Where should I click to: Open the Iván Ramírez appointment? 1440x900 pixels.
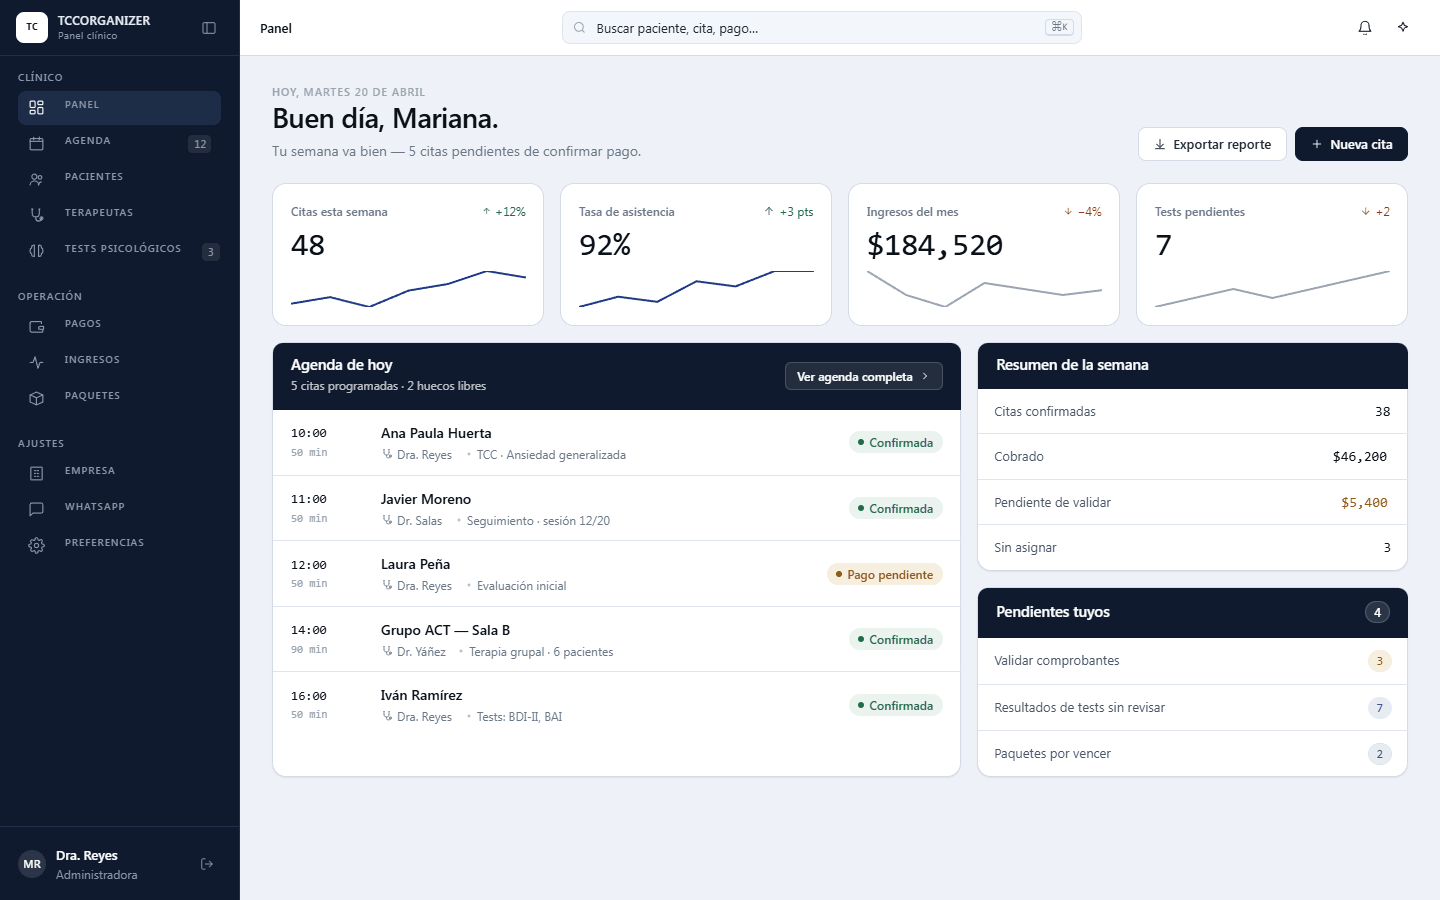(616, 705)
